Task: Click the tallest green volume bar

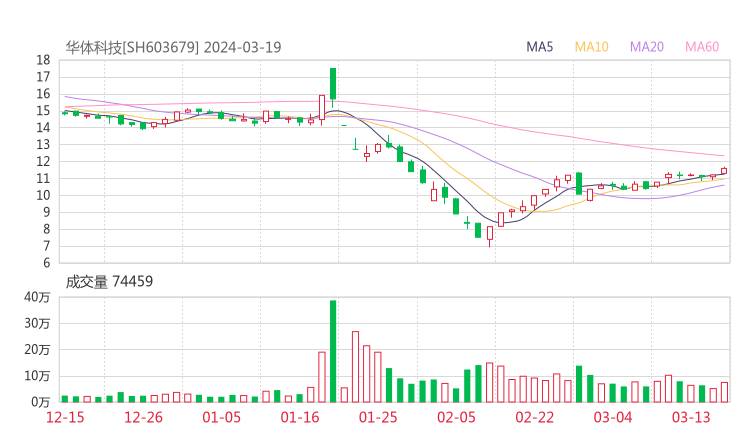Action: pyautogui.click(x=333, y=351)
